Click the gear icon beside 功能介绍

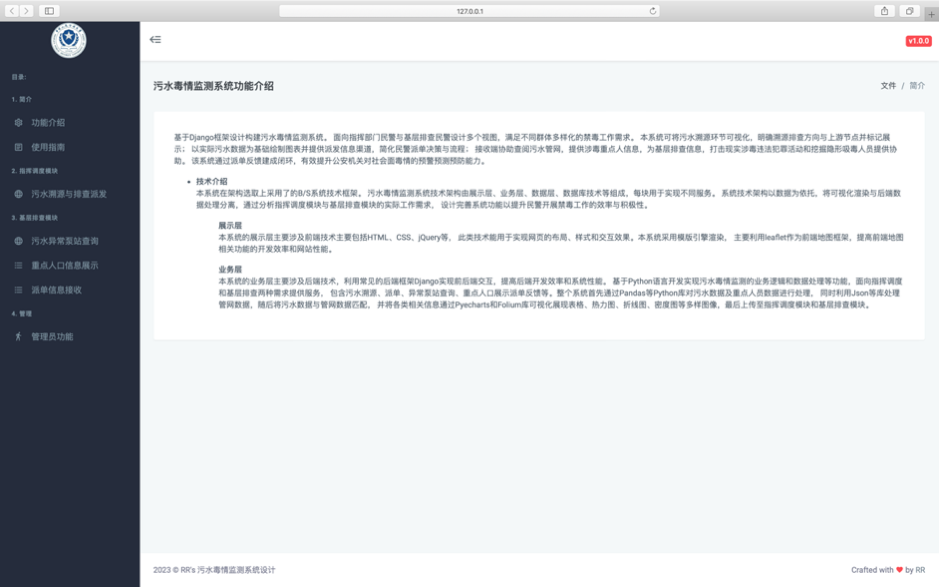18,123
